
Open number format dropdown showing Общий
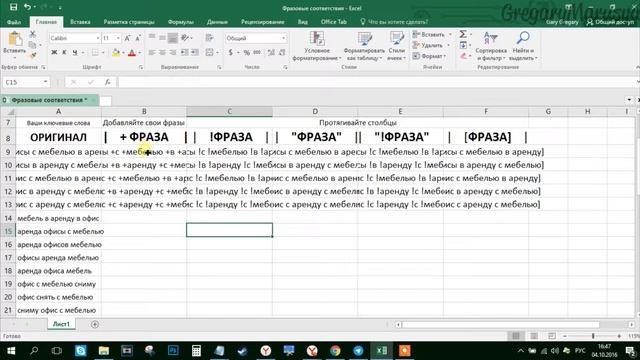(x=283, y=38)
